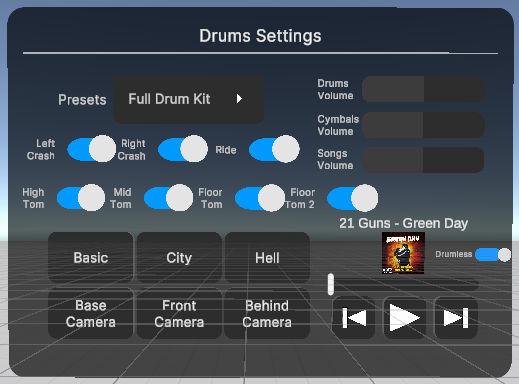Adjust the Drums Volume slider
Screen dimensions: 519x384
click(423, 89)
